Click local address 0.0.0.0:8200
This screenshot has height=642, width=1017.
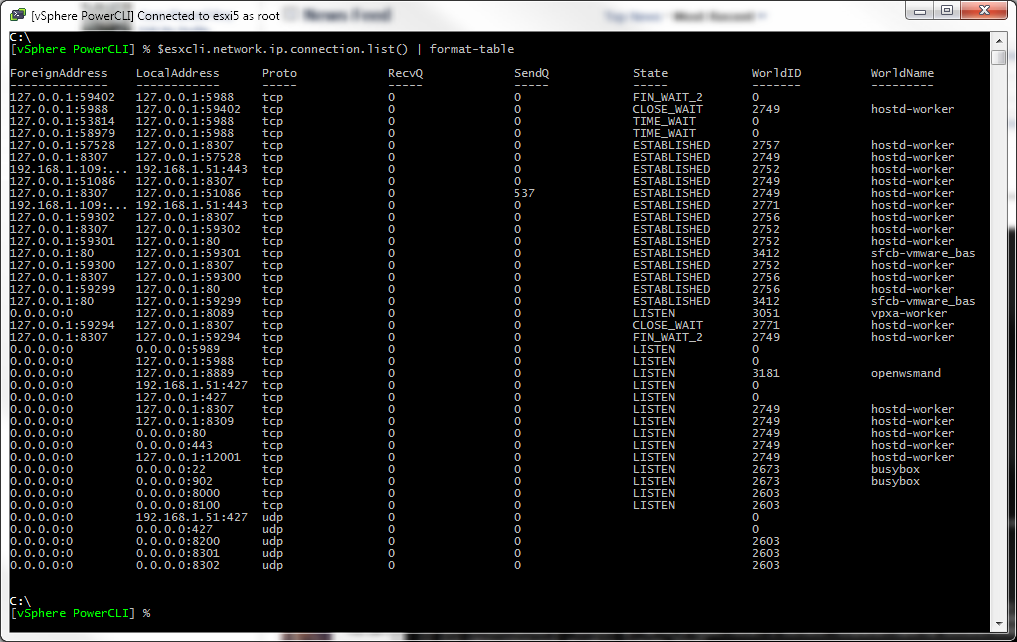point(178,541)
